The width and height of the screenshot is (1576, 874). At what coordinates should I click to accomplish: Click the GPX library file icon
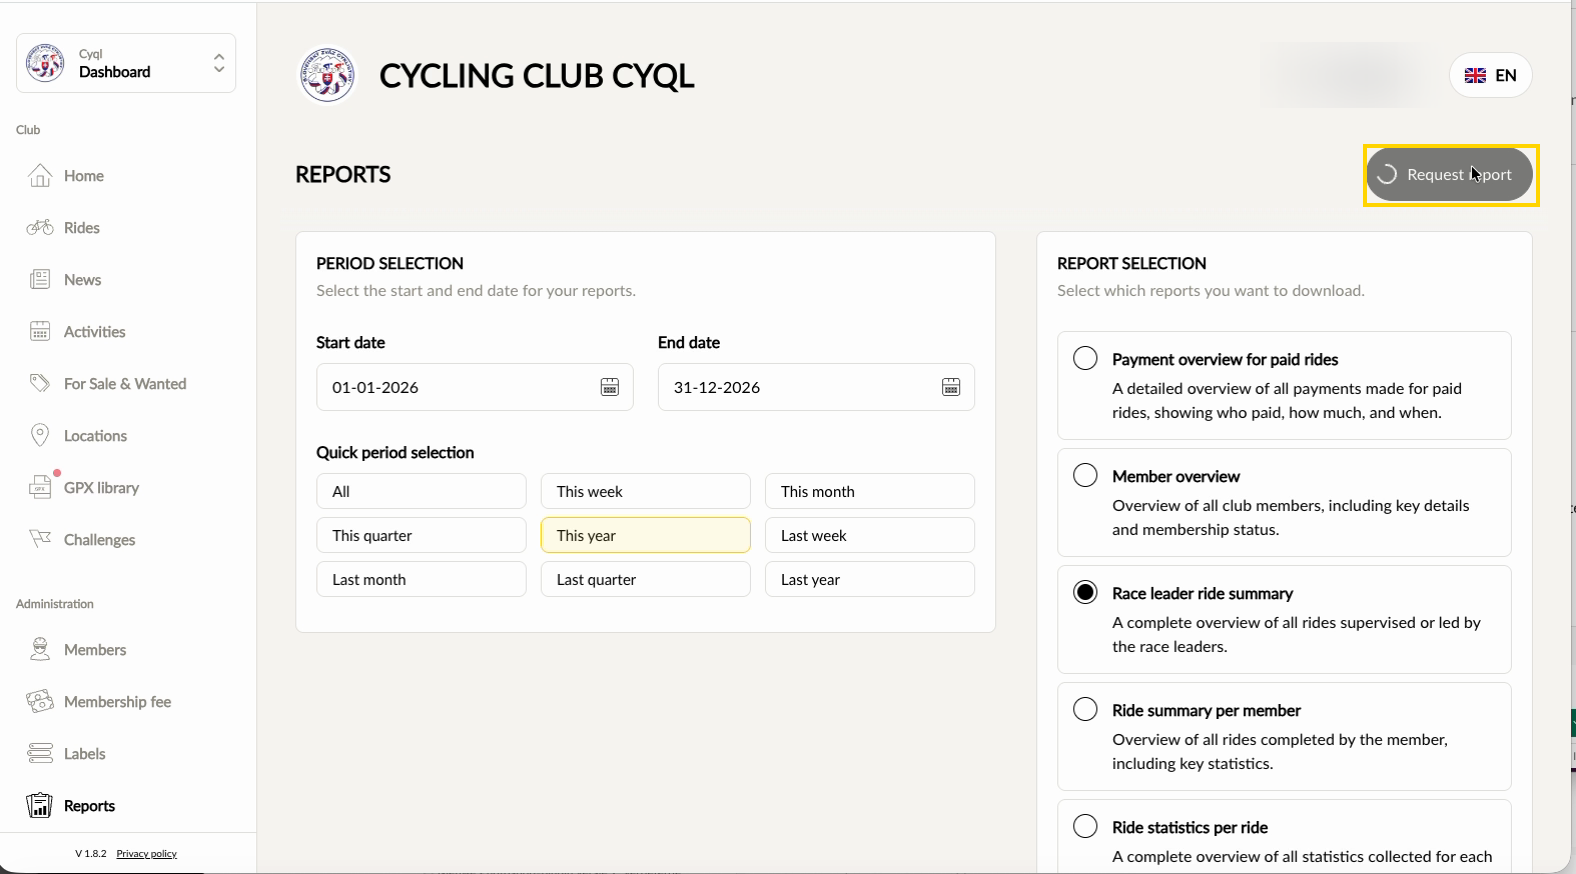40,488
